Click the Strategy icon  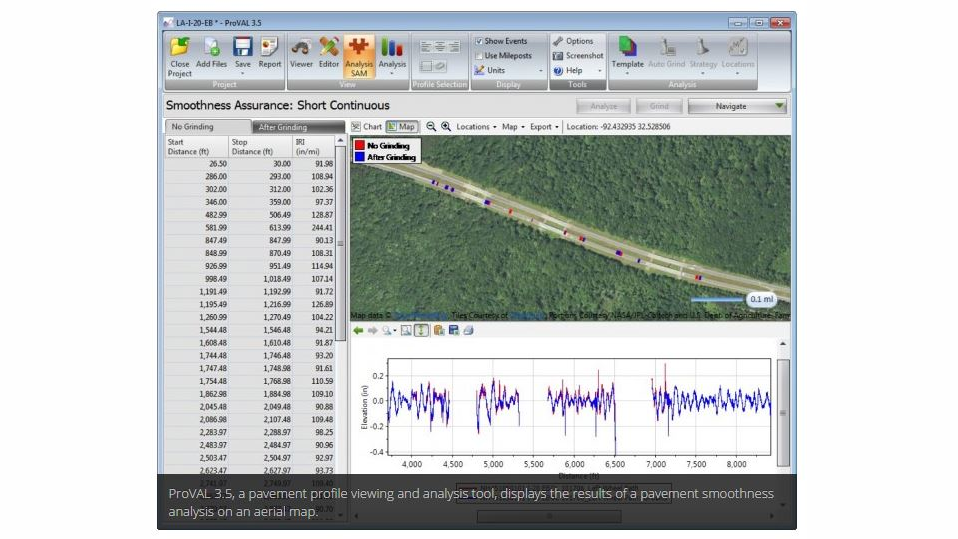pyautogui.click(x=703, y=47)
